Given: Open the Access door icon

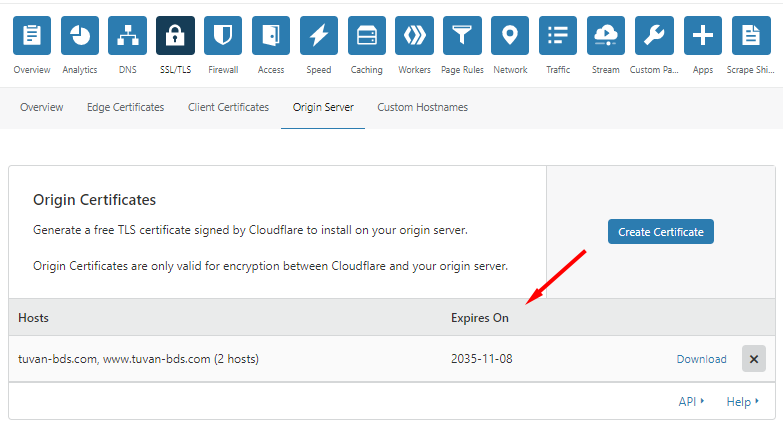Looking at the screenshot, I should (271, 35).
